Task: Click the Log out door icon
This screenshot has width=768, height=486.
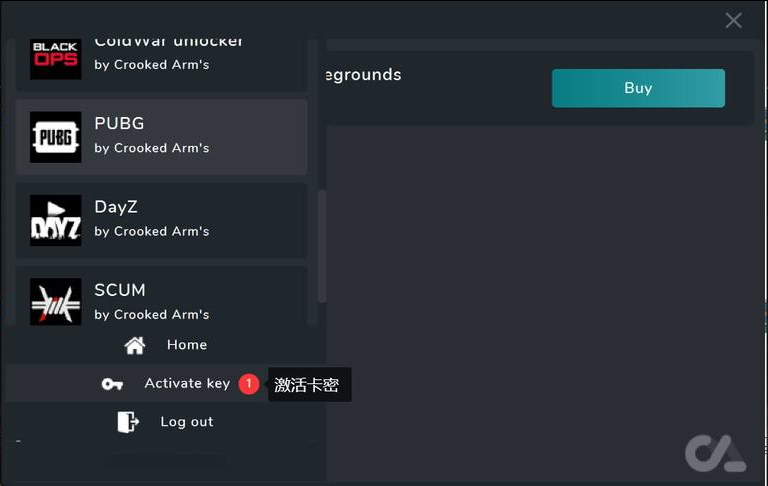Action: coord(128,422)
